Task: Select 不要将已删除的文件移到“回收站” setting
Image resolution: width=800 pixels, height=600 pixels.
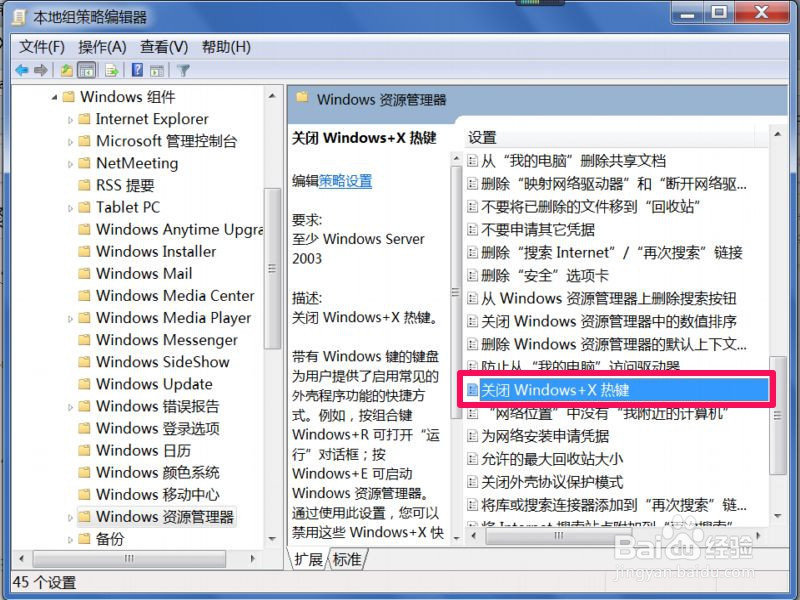Action: [590, 207]
